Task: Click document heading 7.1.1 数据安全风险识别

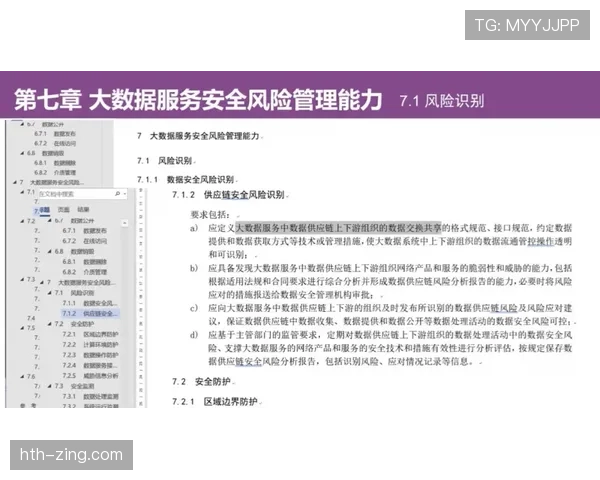Action: (186, 179)
